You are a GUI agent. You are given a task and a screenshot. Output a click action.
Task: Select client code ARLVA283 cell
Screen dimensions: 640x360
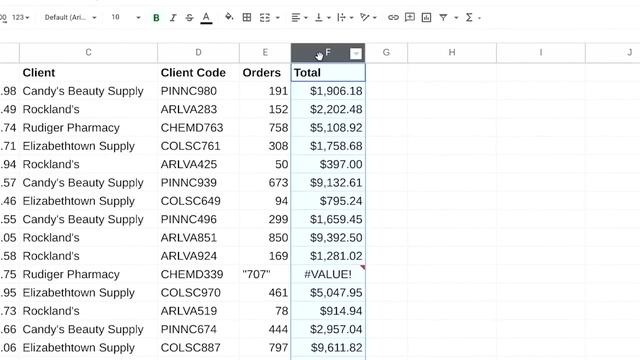point(198,109)
